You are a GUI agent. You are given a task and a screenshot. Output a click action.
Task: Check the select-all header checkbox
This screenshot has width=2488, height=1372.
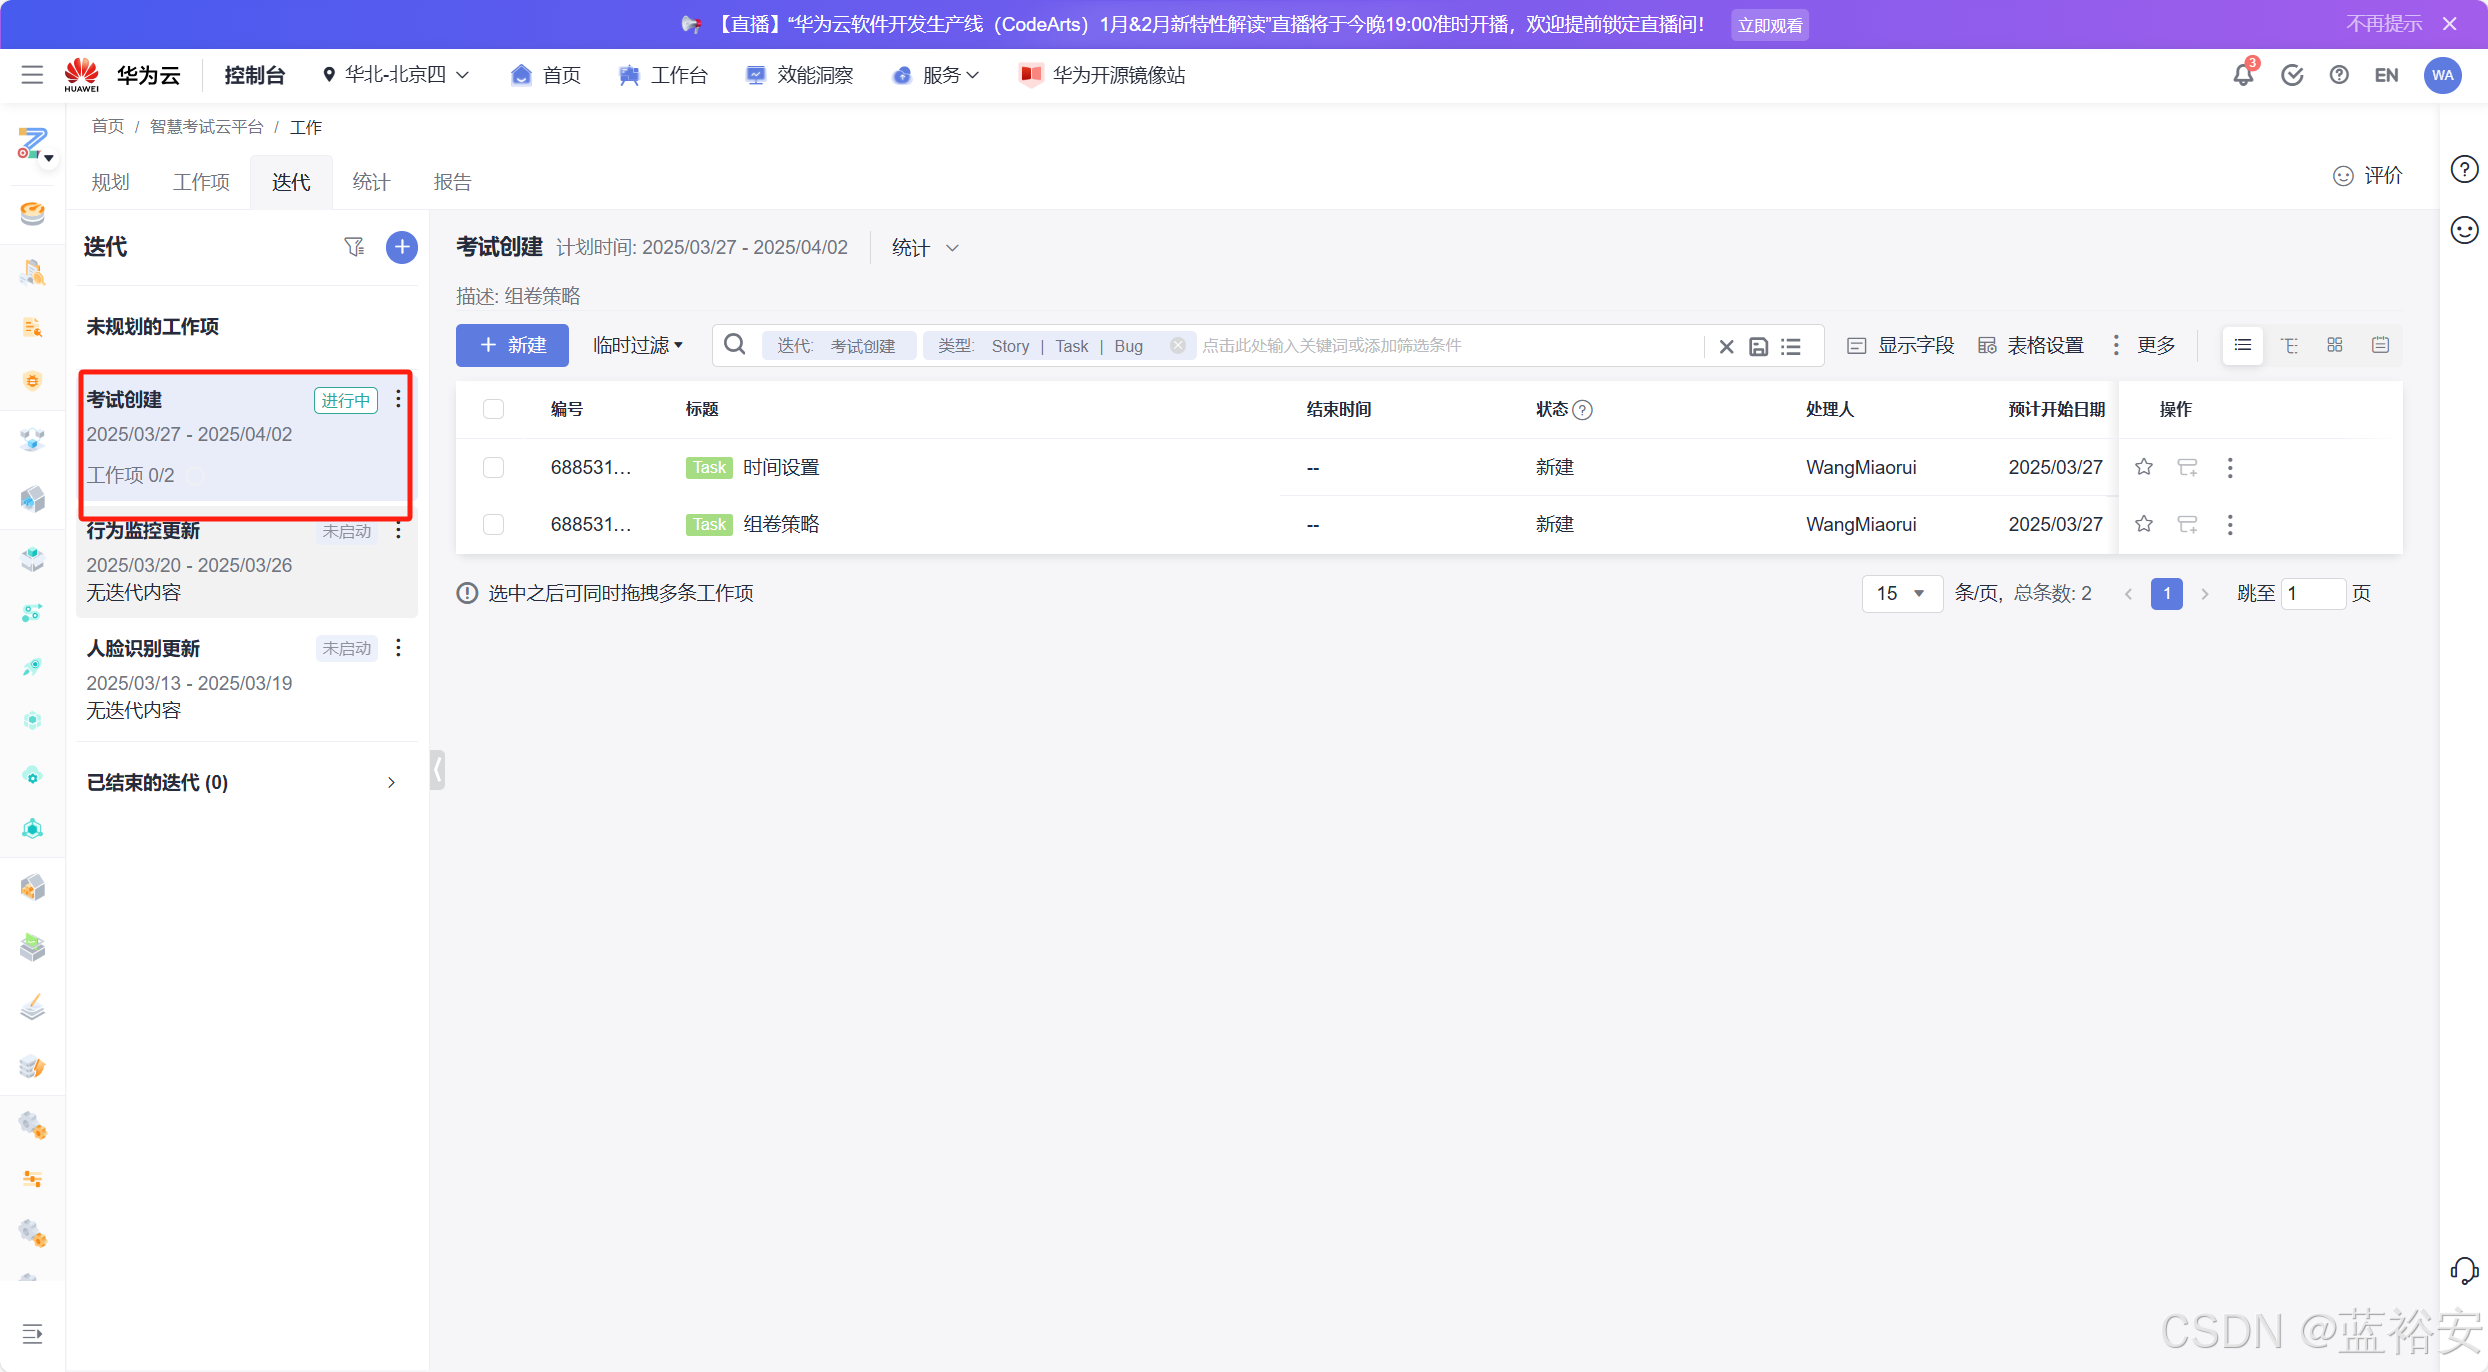[493, 409]
